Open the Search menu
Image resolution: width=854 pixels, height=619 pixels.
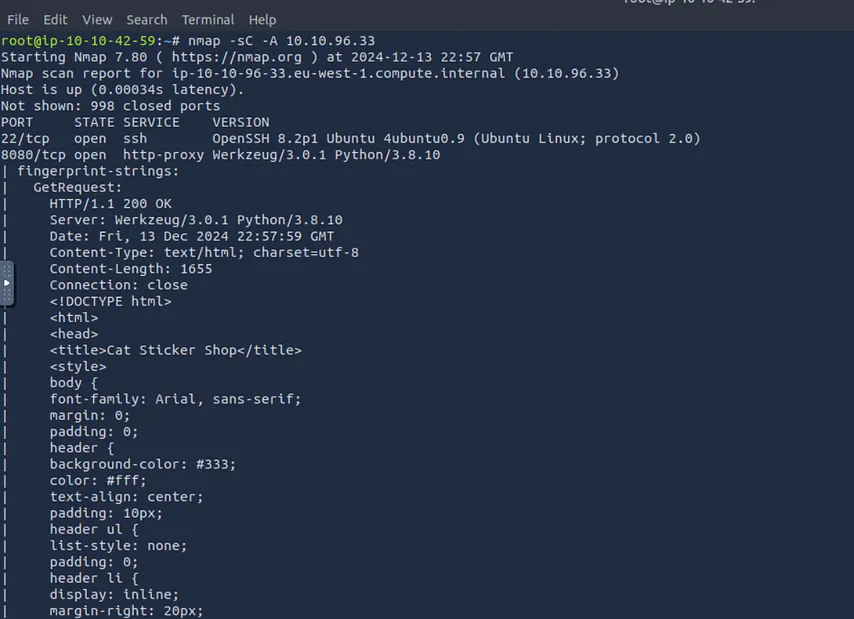tap(147, 20)
